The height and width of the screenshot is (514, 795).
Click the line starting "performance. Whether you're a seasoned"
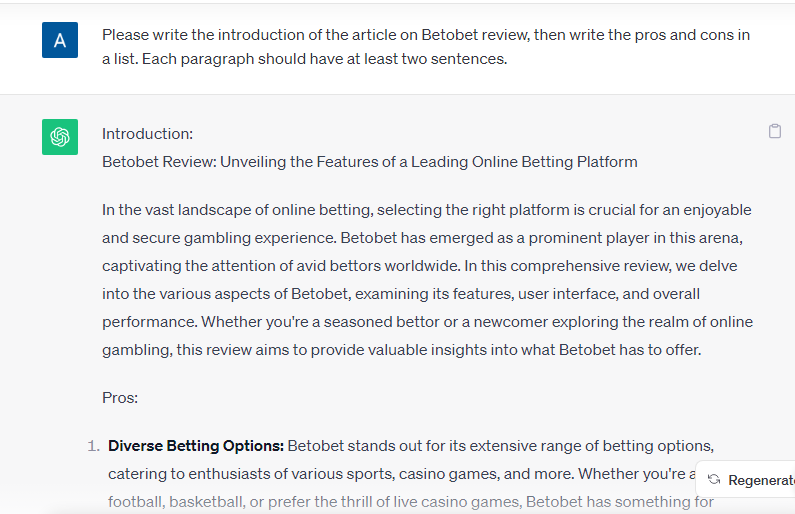point(427,322)
